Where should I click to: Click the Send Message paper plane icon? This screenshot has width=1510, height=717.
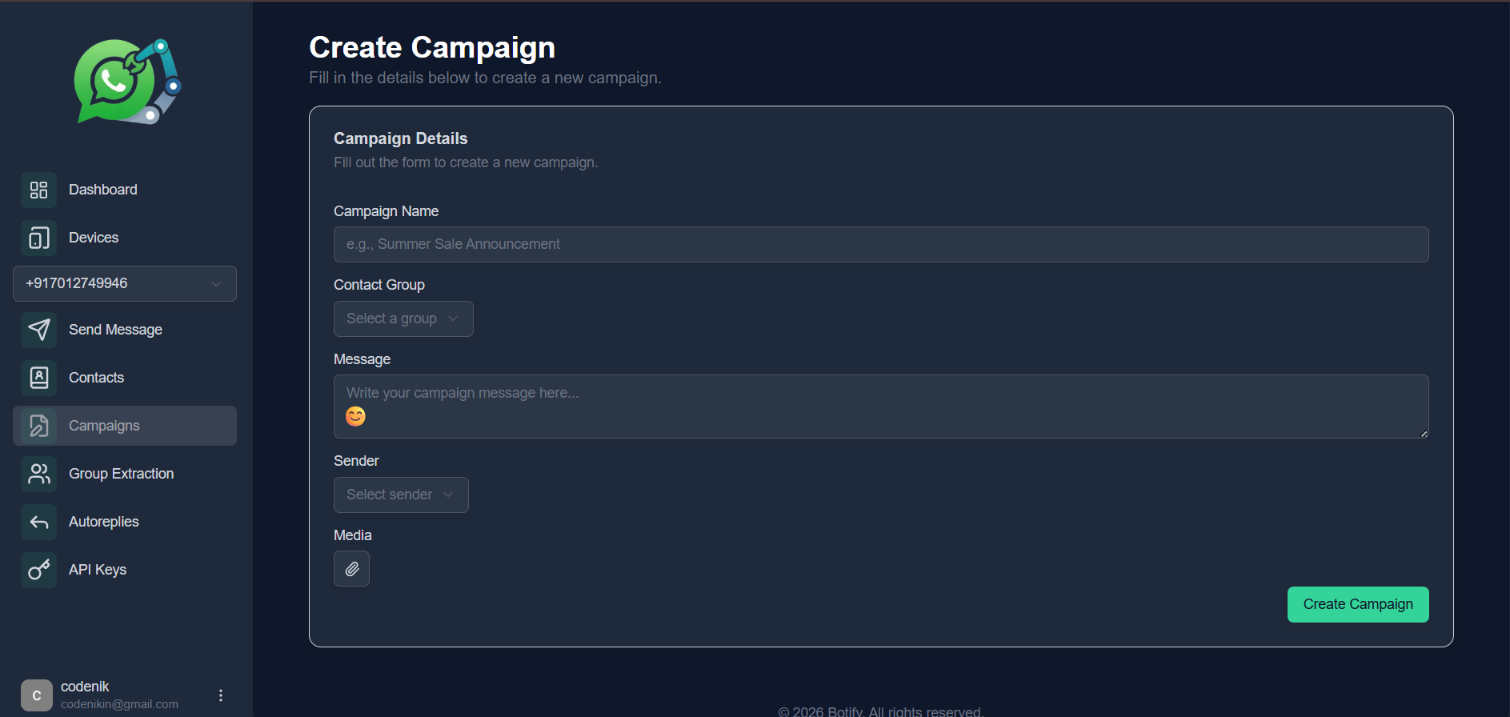pyautogui.click(x=39, y=330)
